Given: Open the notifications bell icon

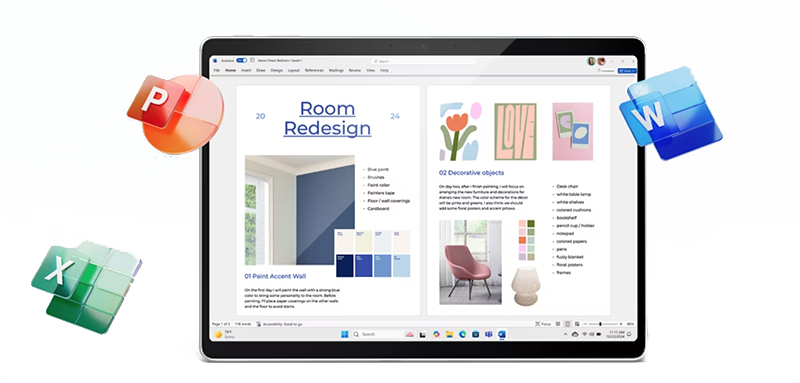Looking at the screenshot, I should pos(629,334).
